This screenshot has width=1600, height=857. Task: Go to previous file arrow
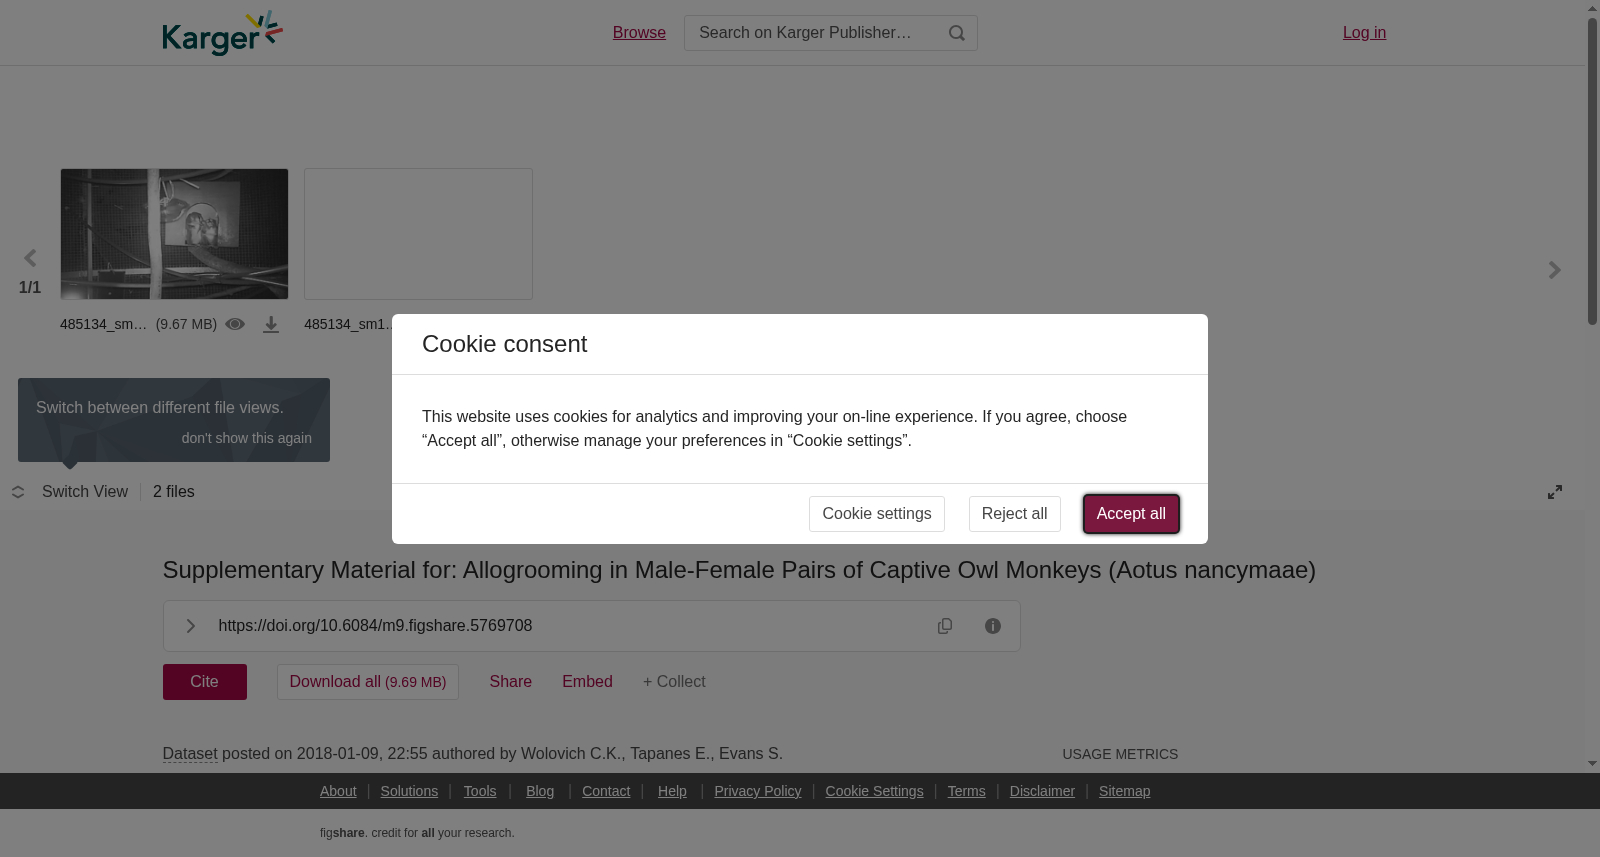(x=30, y=259)
